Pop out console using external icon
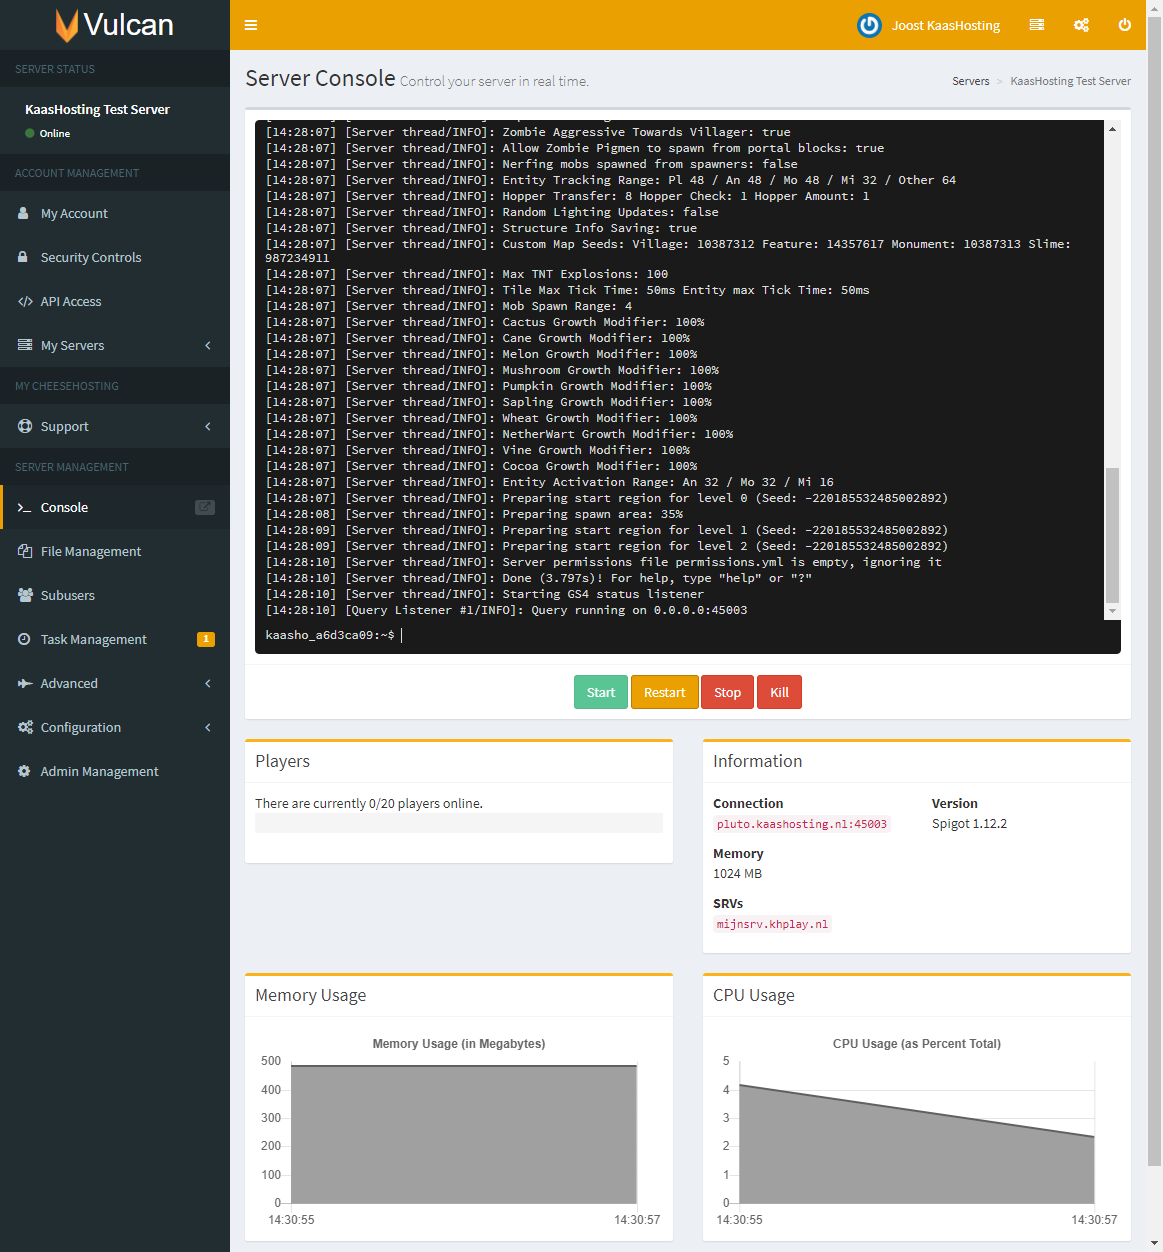 [x=204, y=507]
